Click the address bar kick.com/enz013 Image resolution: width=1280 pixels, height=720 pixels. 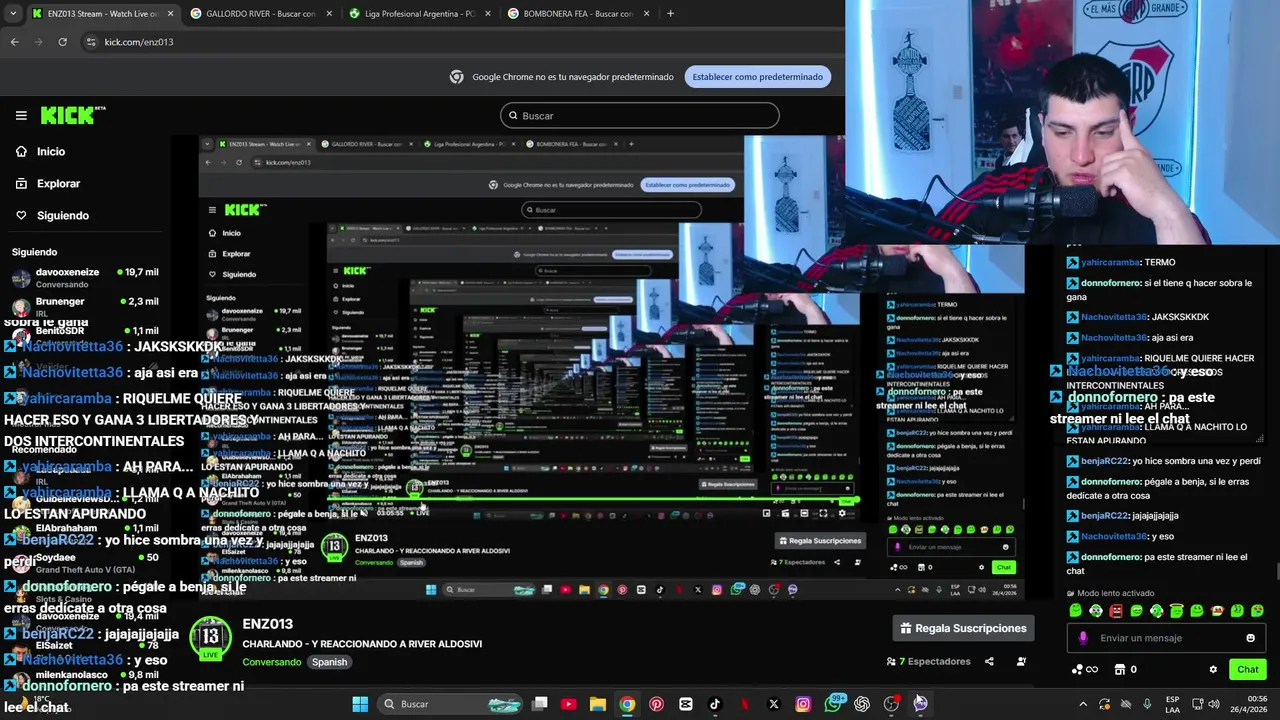click(139, 42)
